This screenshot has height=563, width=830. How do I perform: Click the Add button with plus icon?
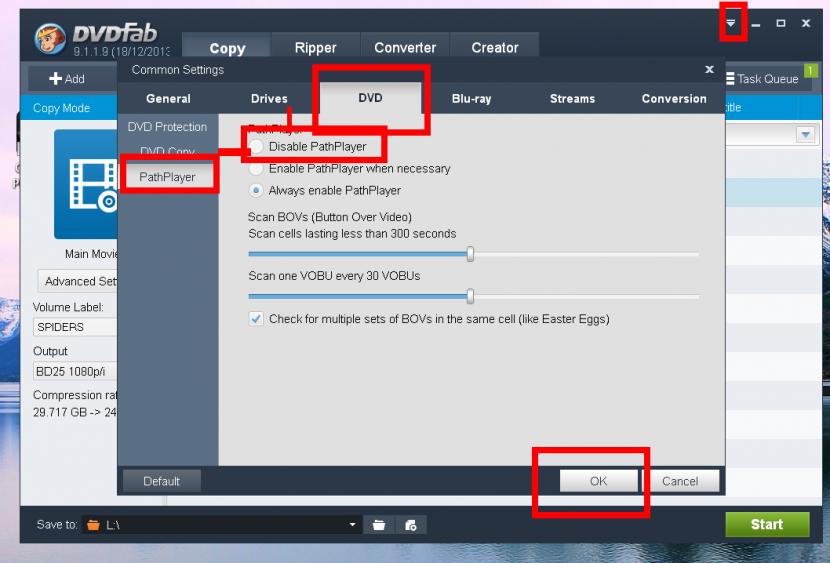coord(67,79)
